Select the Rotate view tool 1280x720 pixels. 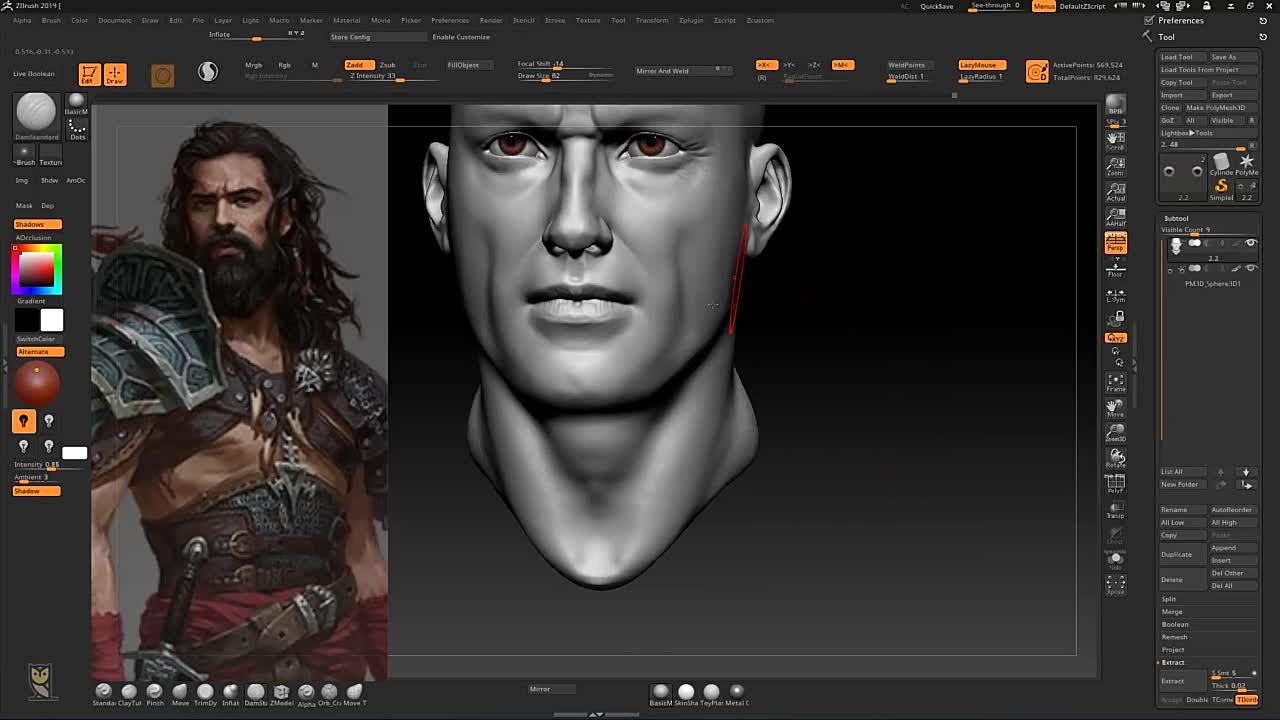pyautogui.click(x=1115, y=459)
